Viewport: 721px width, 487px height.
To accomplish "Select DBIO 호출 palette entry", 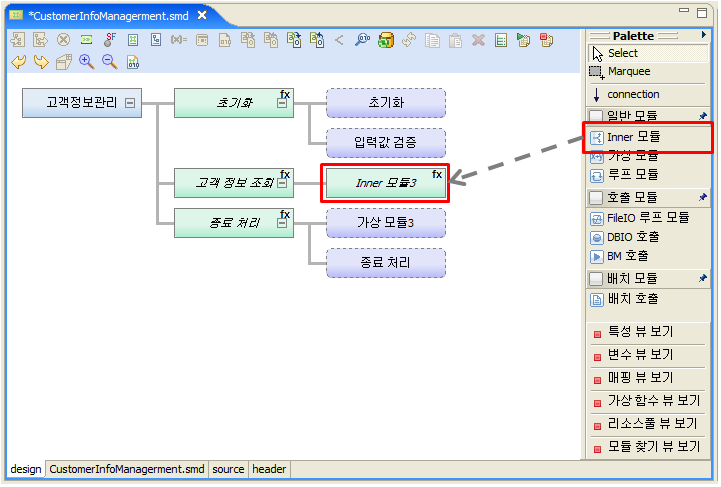I will click(648, 237).
